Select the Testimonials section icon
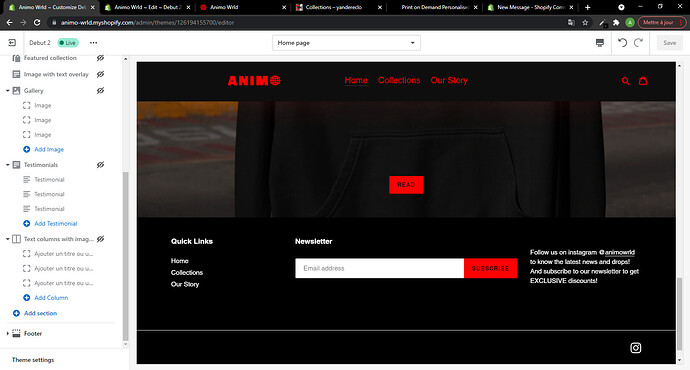The width and height of the screenshot is (690, 370). click(16, 165)
